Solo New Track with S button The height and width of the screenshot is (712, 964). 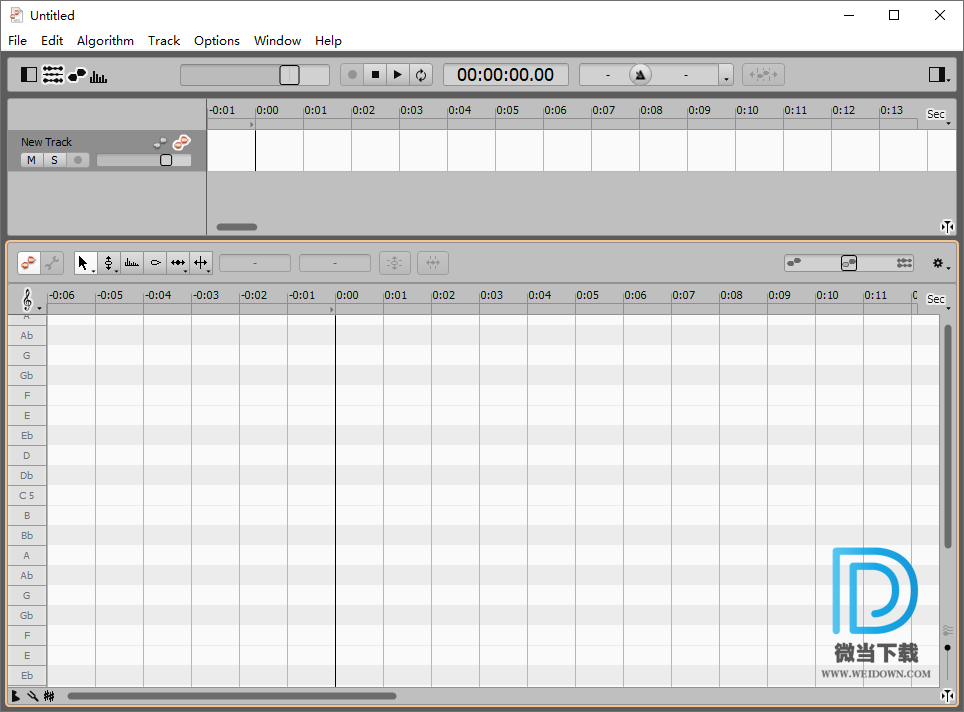tap(55, 160)
